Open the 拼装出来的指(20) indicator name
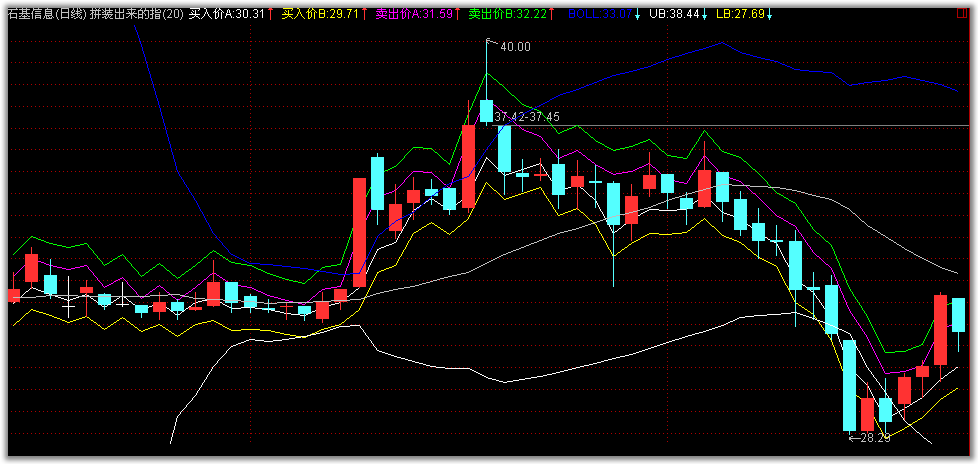Screen dimensions: 978x464 (136, 15)
